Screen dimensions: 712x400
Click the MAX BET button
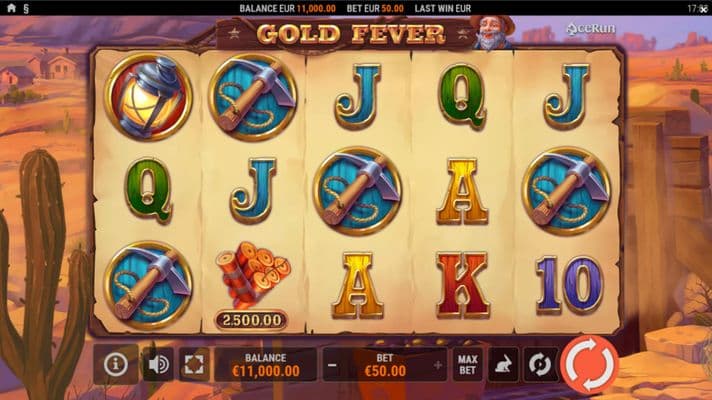click(467, 365)
